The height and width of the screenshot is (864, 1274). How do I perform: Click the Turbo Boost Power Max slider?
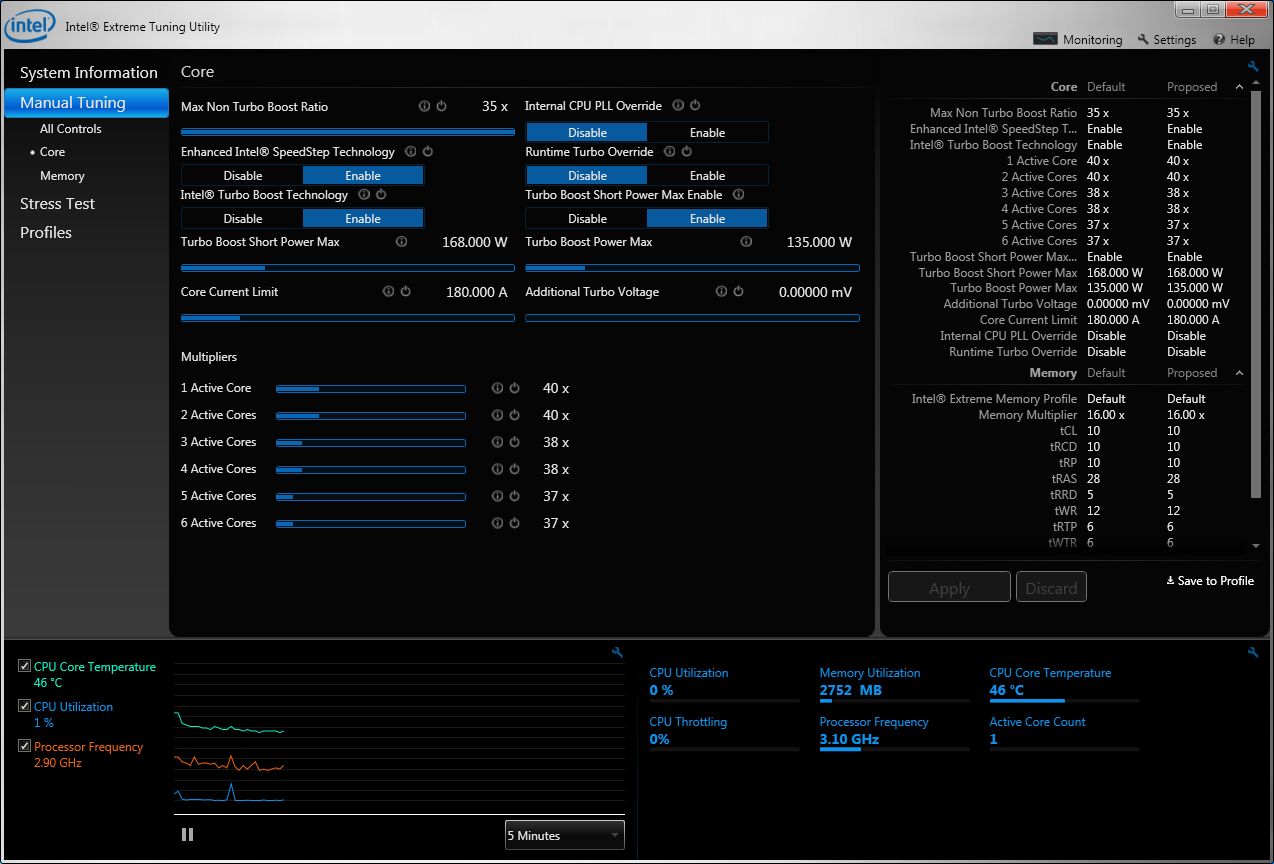692,268
